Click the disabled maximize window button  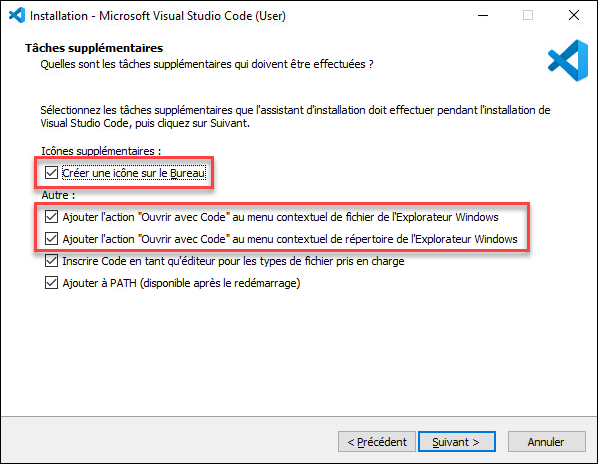coord(528,15)
